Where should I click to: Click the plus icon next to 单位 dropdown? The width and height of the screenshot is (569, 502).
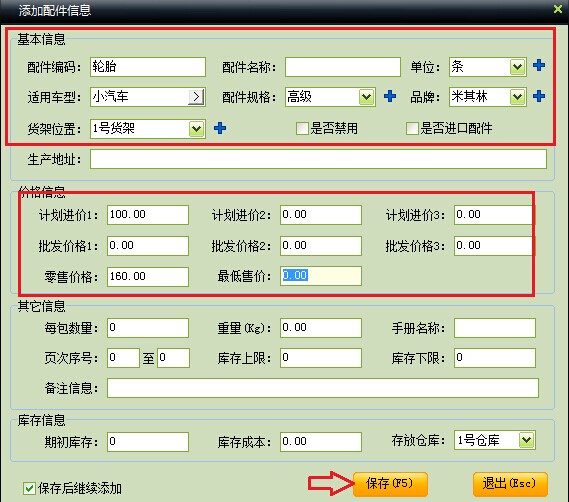click(x=539, y=65)
